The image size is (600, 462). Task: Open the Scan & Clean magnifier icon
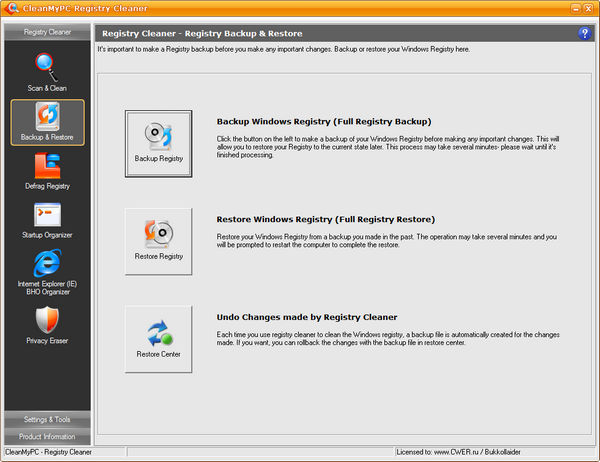(47, 68)
